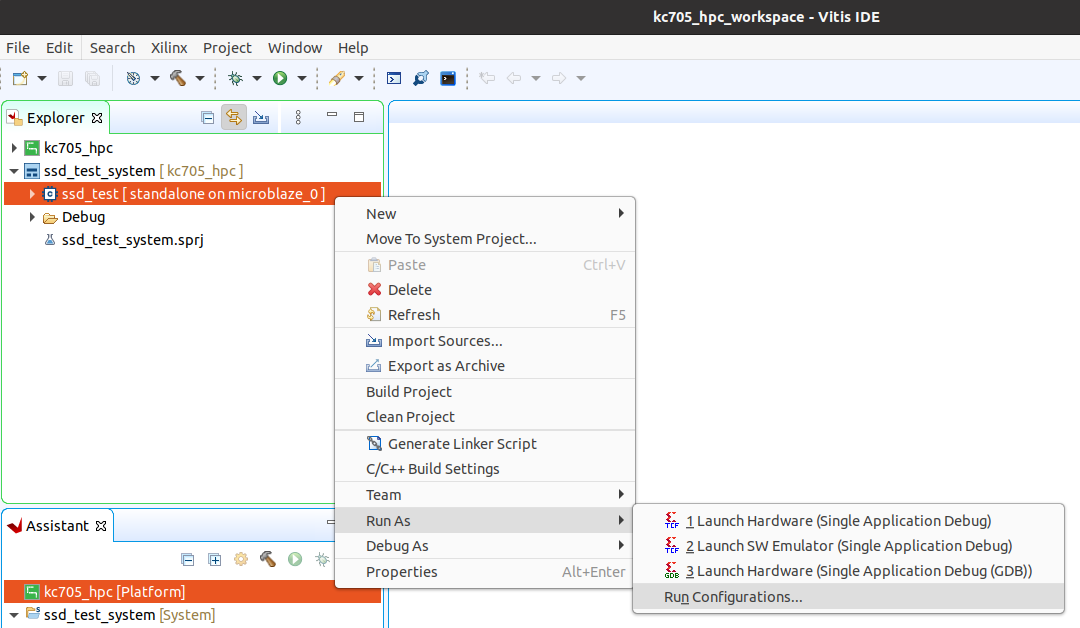
Task: Select the Explorer tab
Action: tap(55, 118)
